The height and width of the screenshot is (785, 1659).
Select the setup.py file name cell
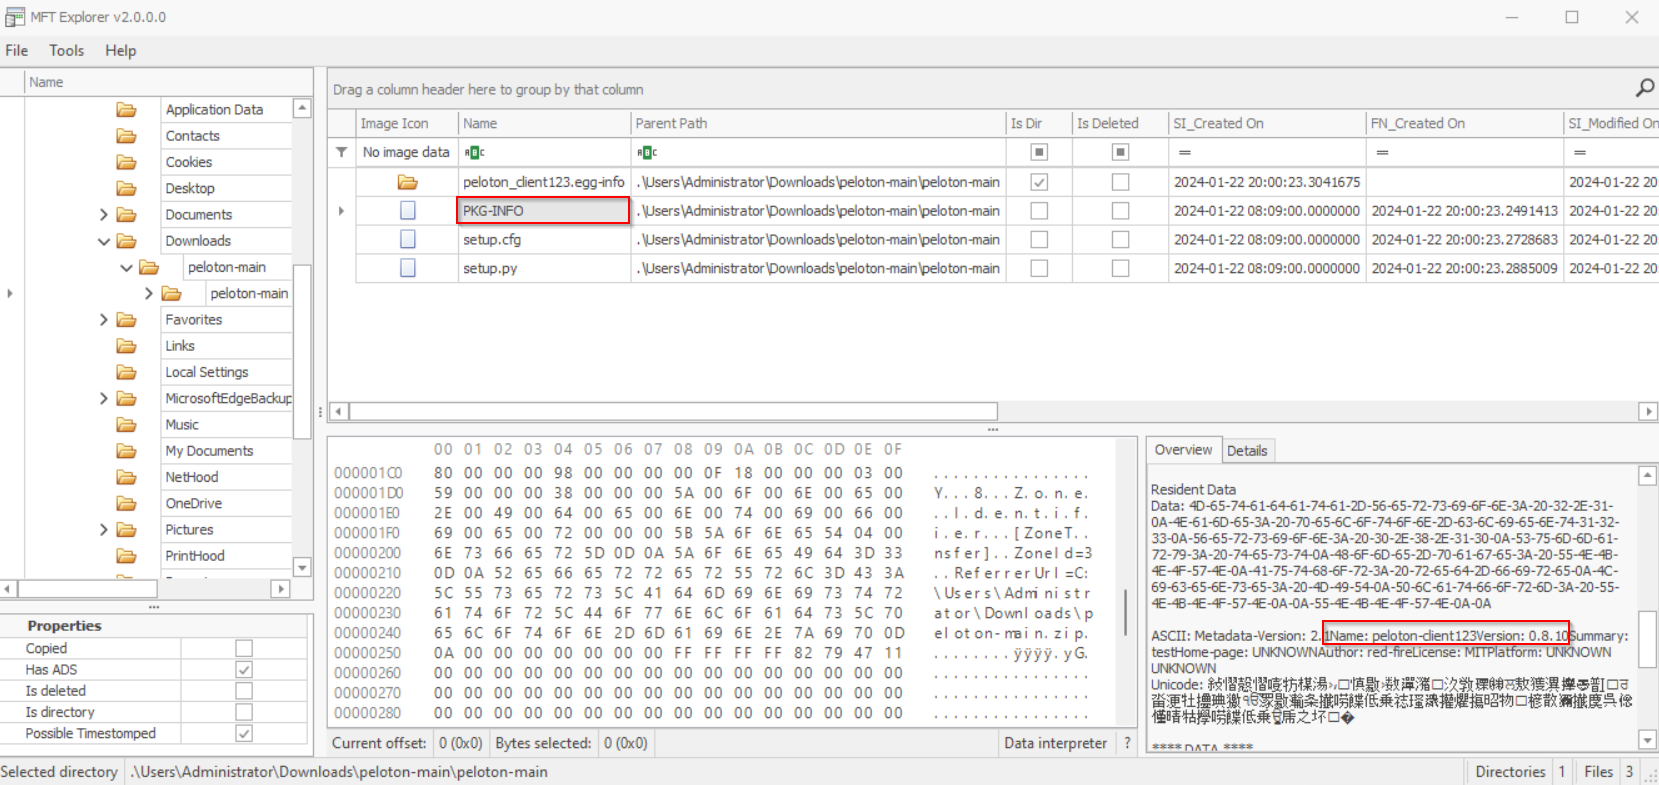(x=544, y=268)
